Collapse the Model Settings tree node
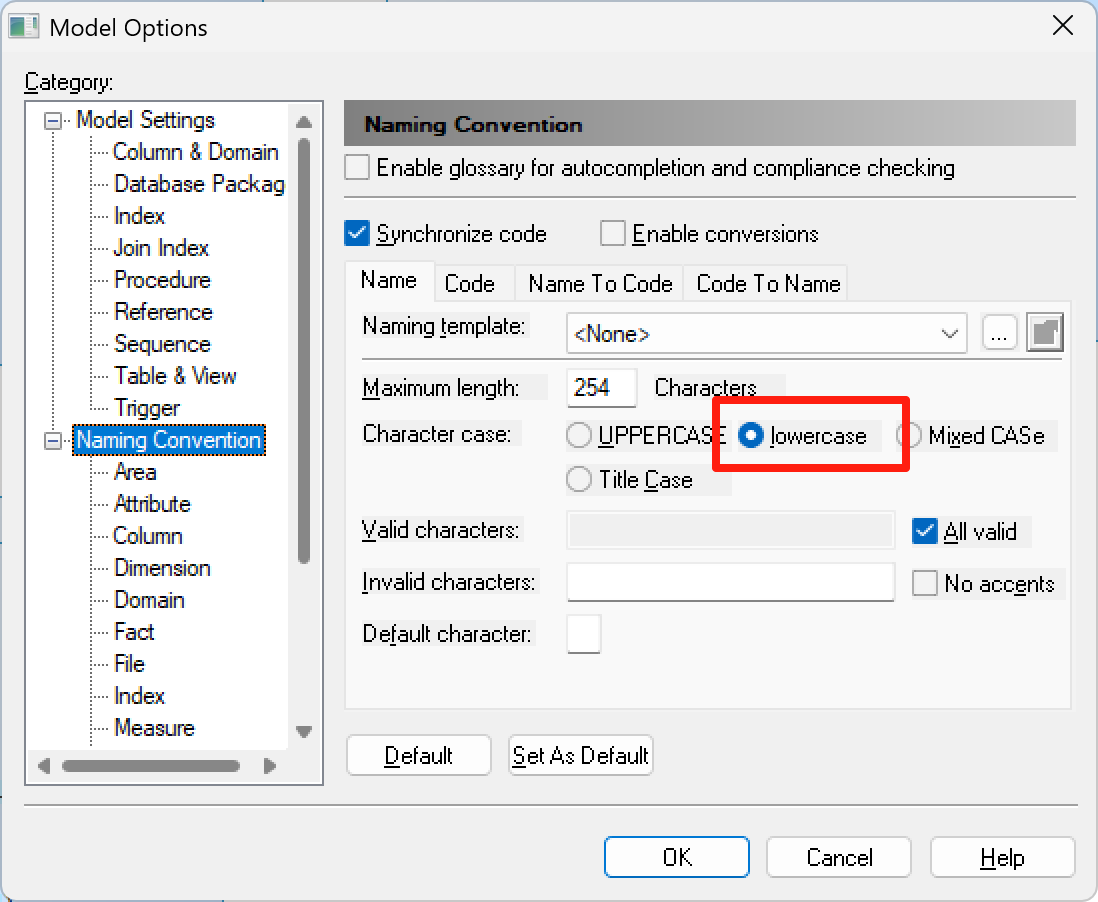Screen dimensions: 1098x902 (x=53, y=121)
